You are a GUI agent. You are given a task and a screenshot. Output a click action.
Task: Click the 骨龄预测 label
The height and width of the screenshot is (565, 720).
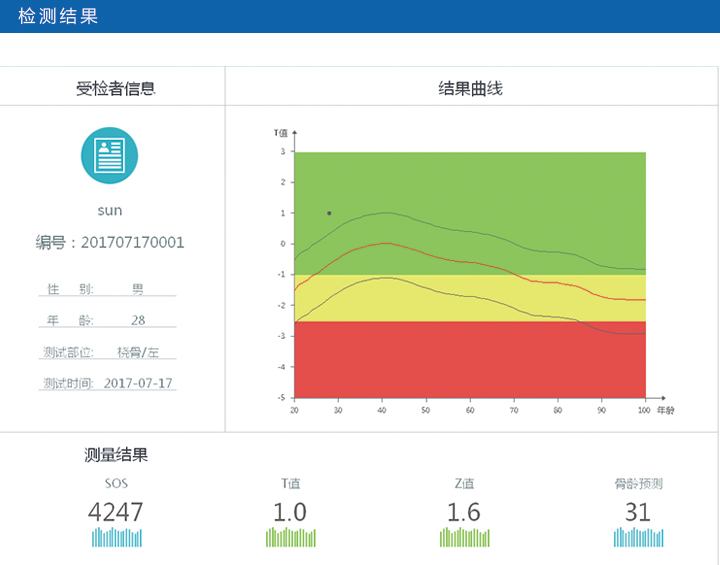pos(638,483)
